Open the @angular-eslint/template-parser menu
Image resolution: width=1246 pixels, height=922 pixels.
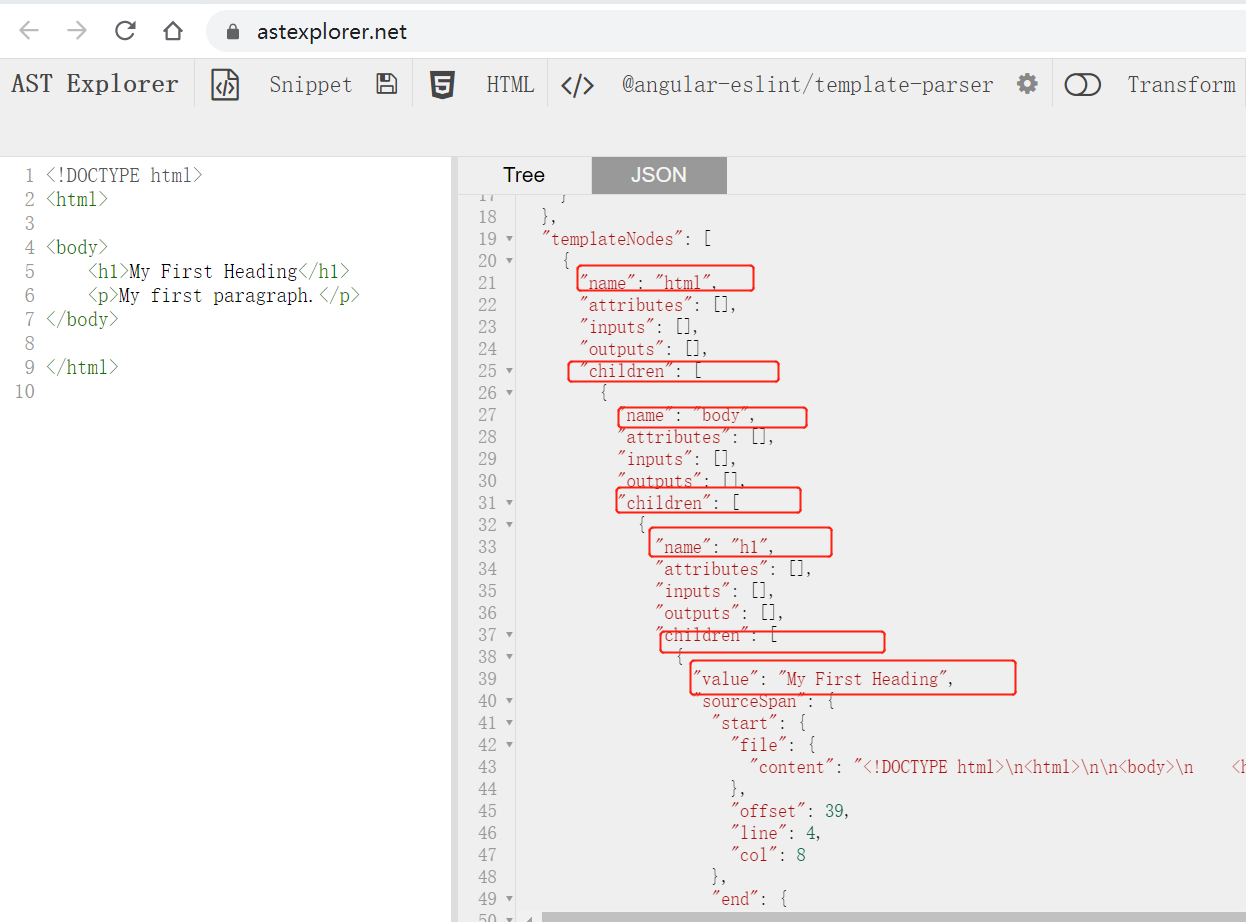807,85
